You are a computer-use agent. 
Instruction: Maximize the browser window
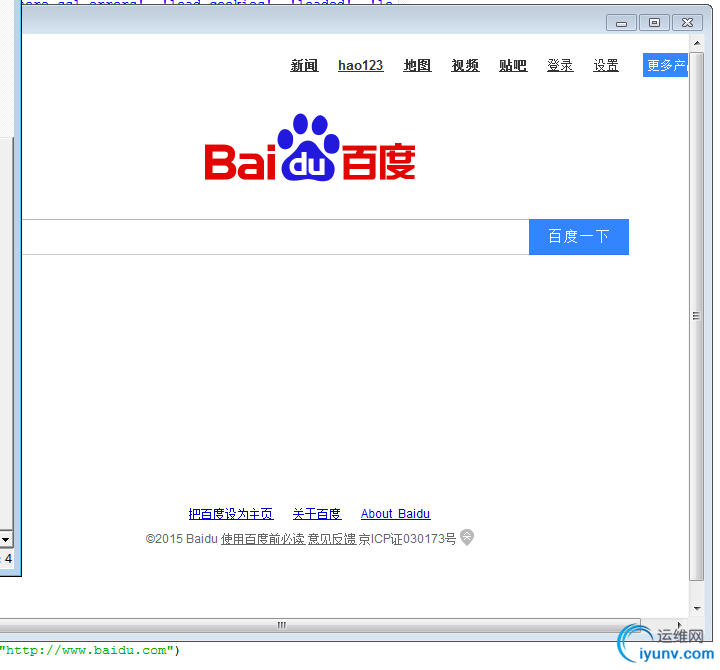[x=654, y=23]
